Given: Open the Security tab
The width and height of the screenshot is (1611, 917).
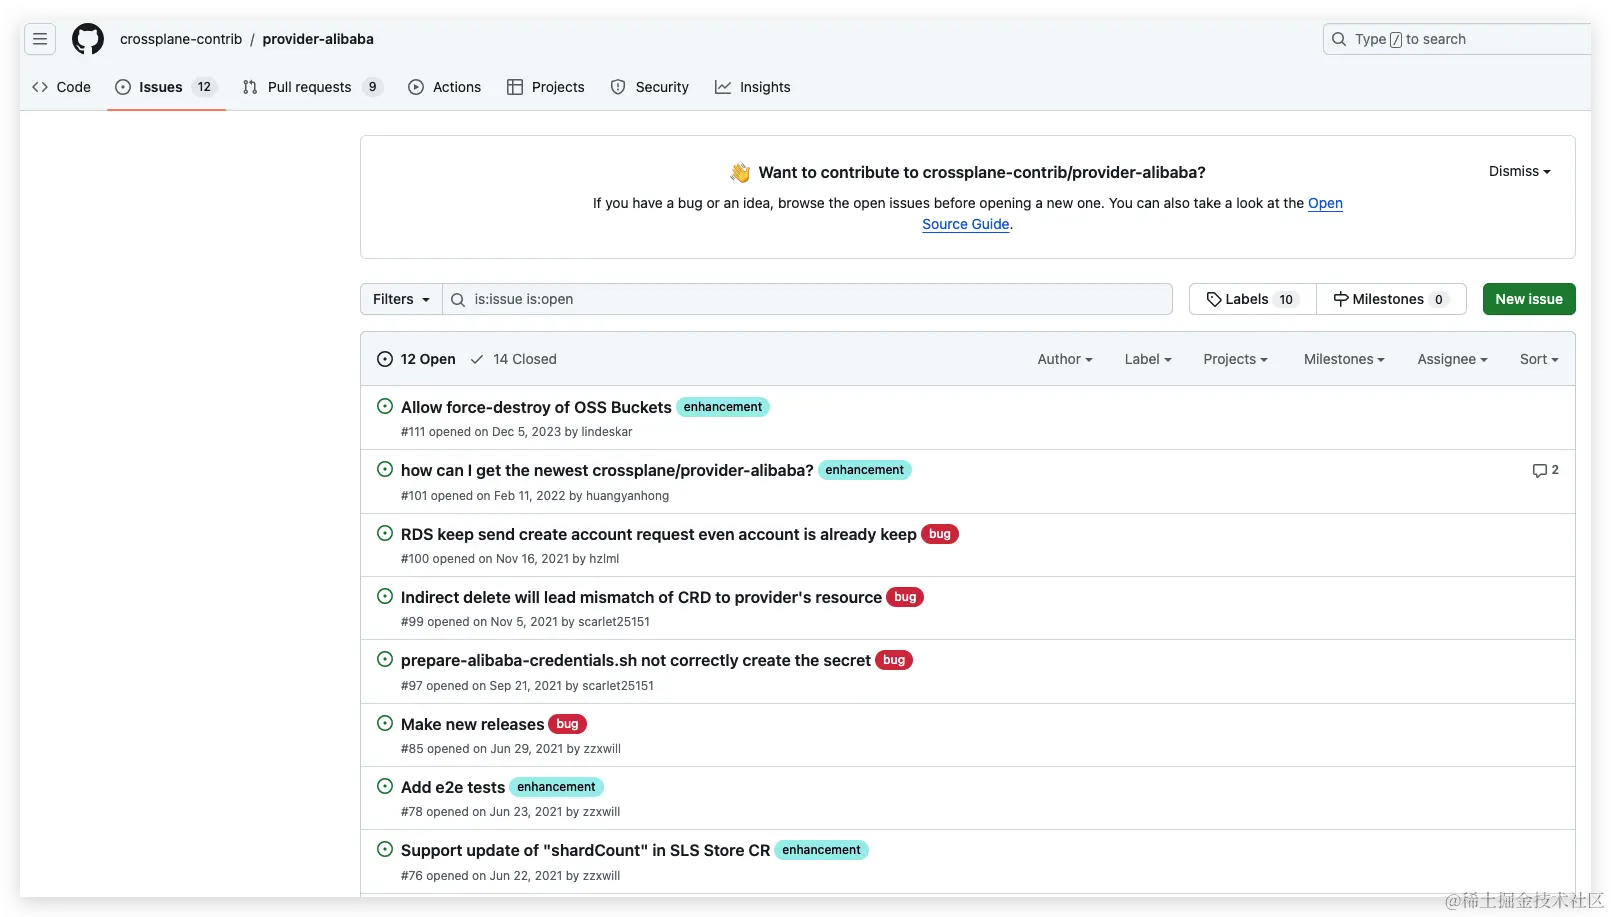Looking at the screenshot, I should (650, 87).
